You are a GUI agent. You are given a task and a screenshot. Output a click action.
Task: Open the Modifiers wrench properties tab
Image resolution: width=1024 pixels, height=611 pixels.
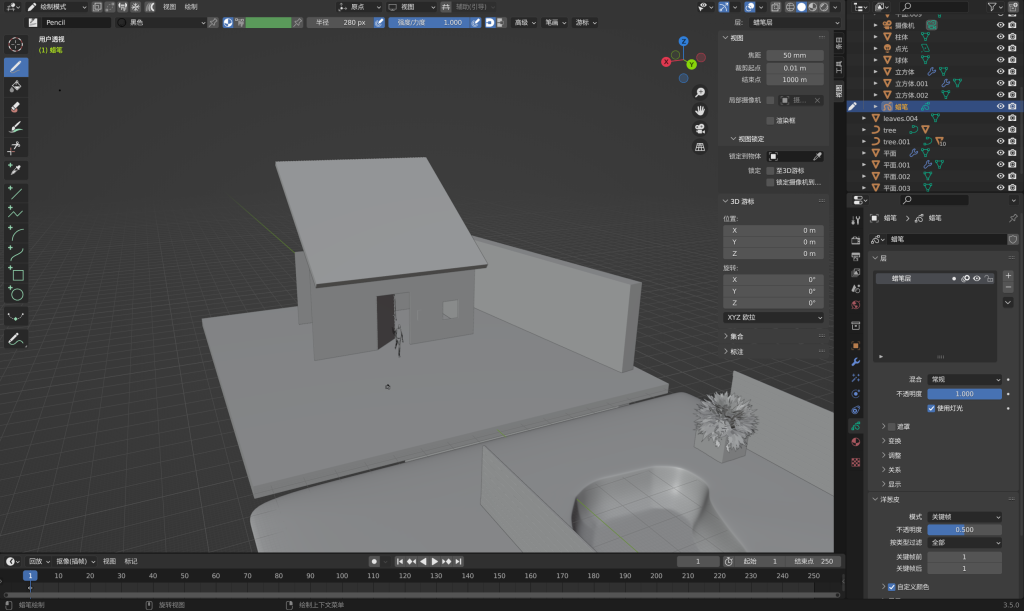pos(855,360)
